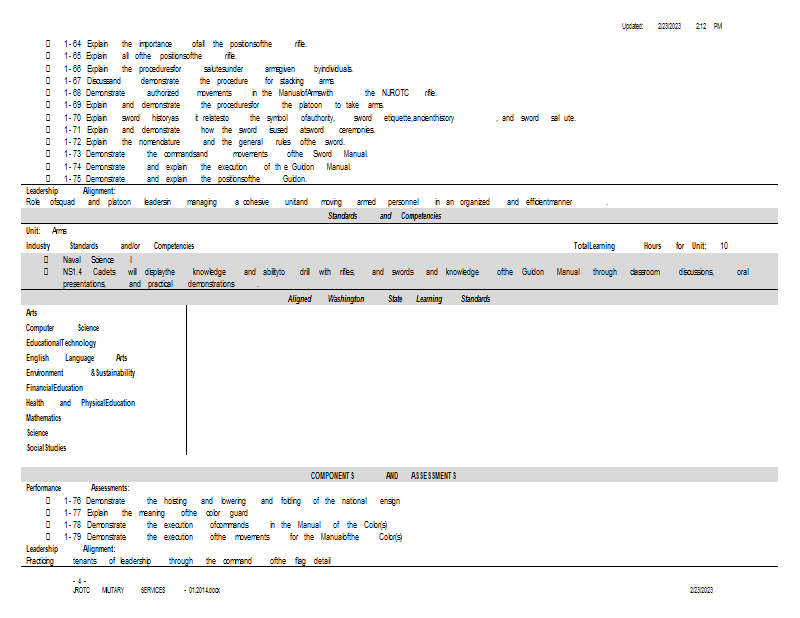800x618 pixels.
Task: Click the 'Unit: Arms' line
Action: tap(46, 231)
